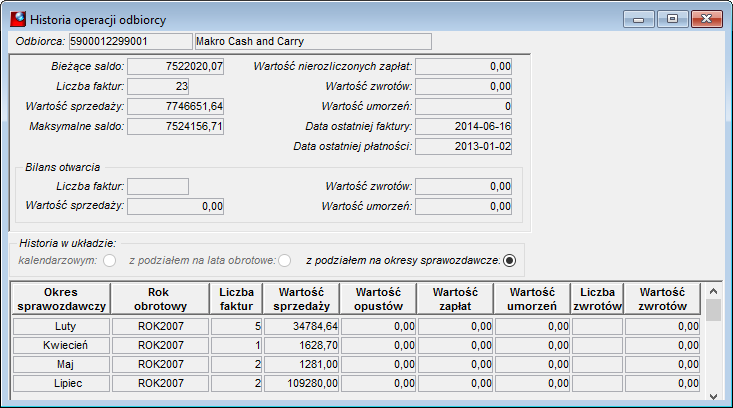Select the Kwiecień period row cell
Image resolution: width=733 pixels, height=408 pixels.
(x=61, y=345)
